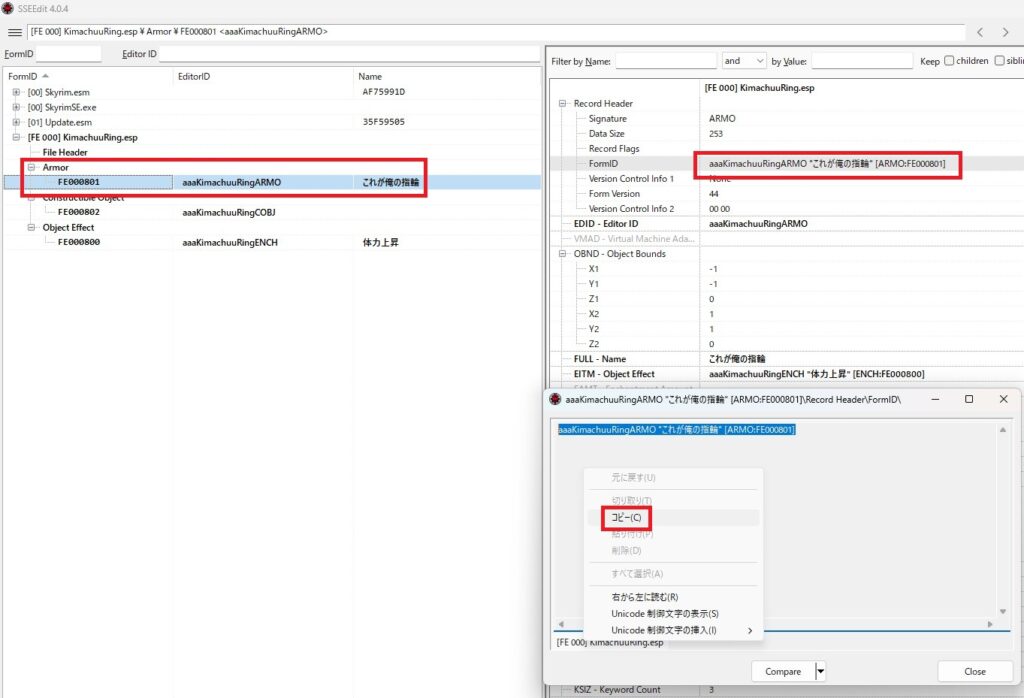Enable the Keep children checkbox

pyautogui.click(x=949, y=61)
